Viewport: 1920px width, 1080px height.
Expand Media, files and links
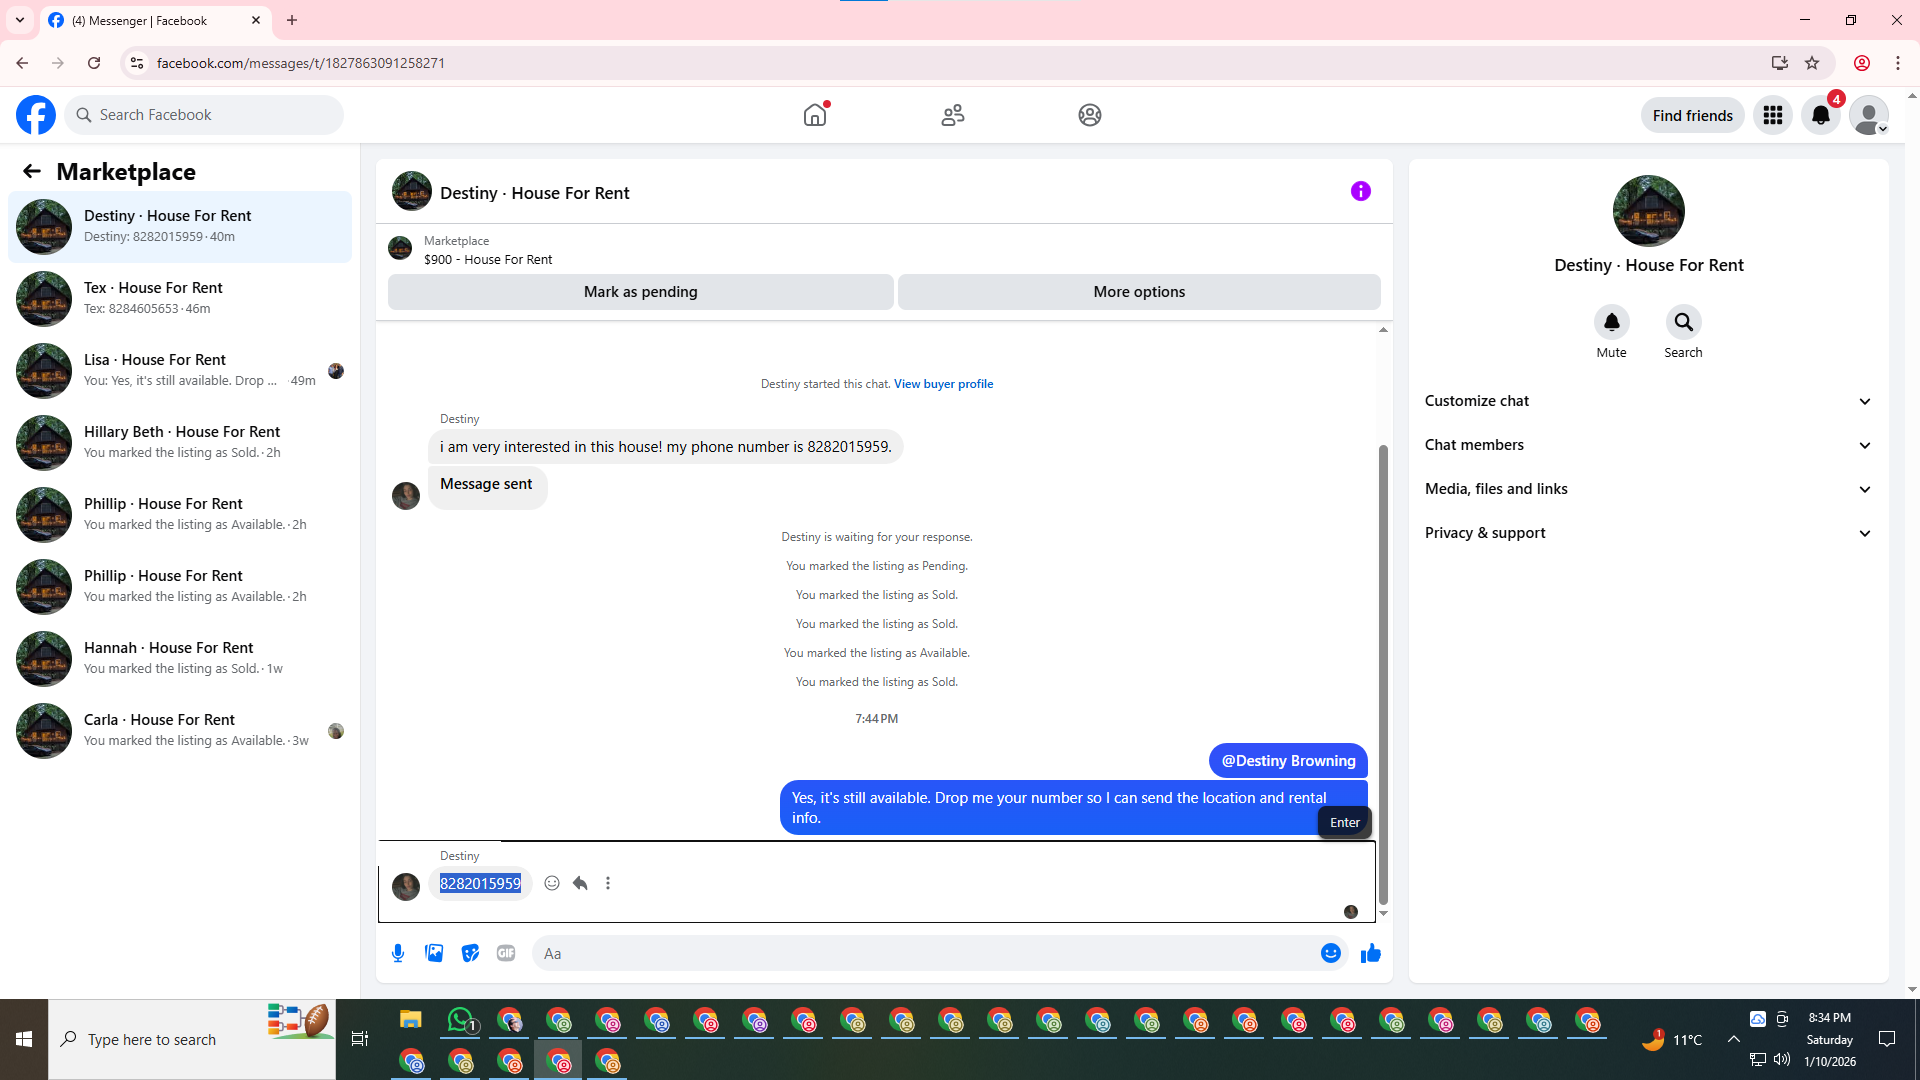click(x=1648, y=489)
